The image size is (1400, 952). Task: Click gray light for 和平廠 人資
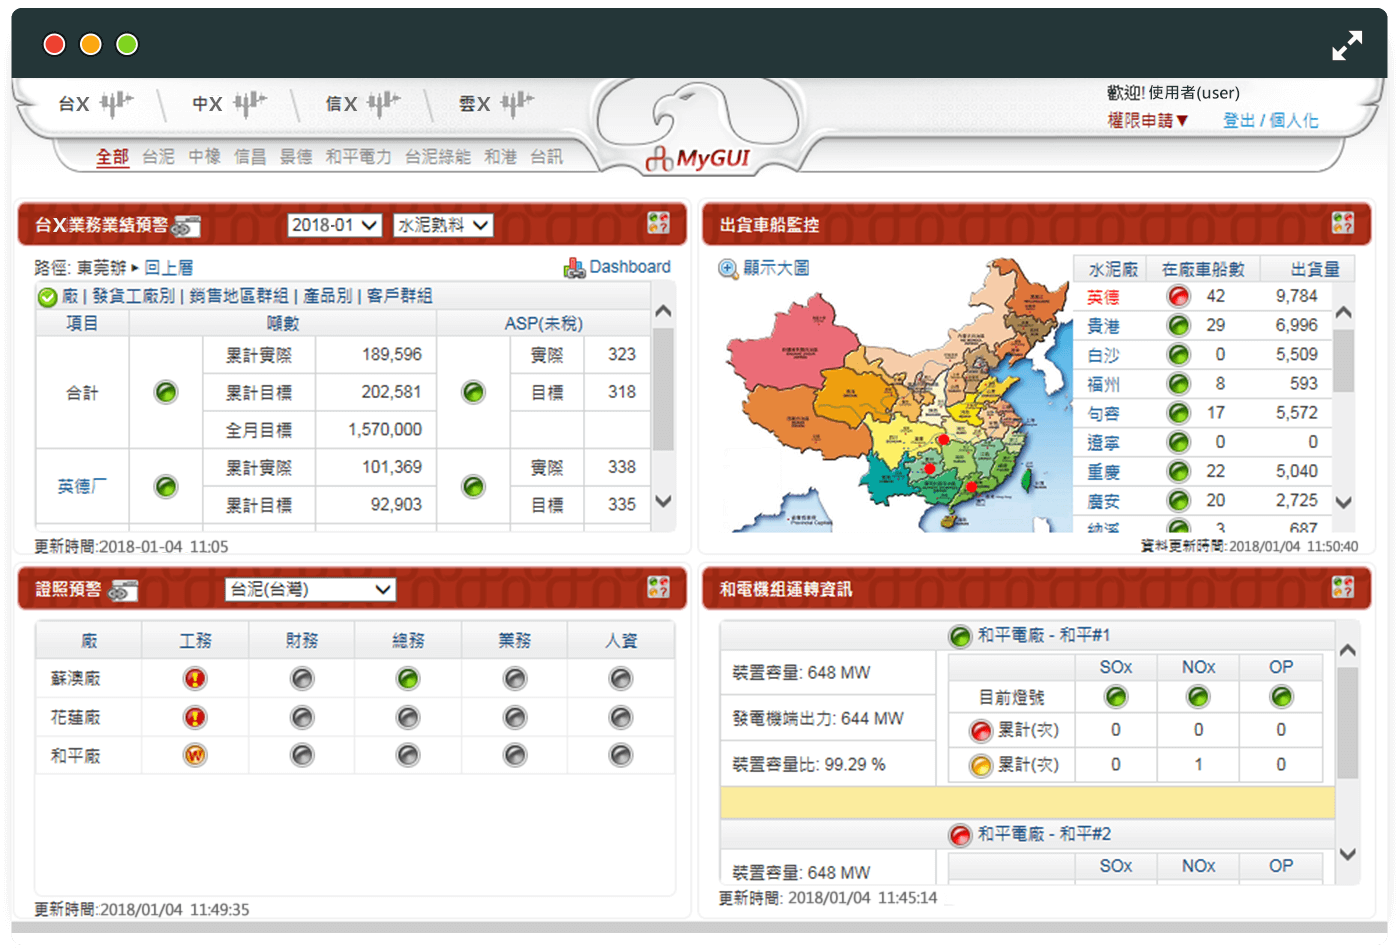click(621, 755)
